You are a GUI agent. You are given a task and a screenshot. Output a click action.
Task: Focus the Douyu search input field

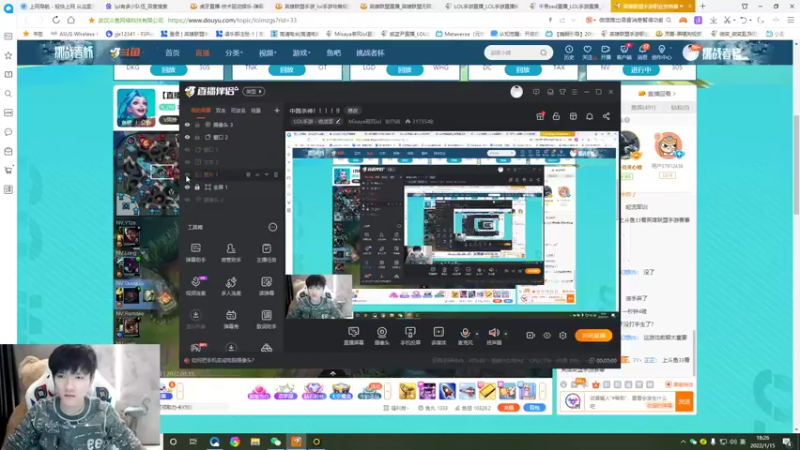(513, 53)
